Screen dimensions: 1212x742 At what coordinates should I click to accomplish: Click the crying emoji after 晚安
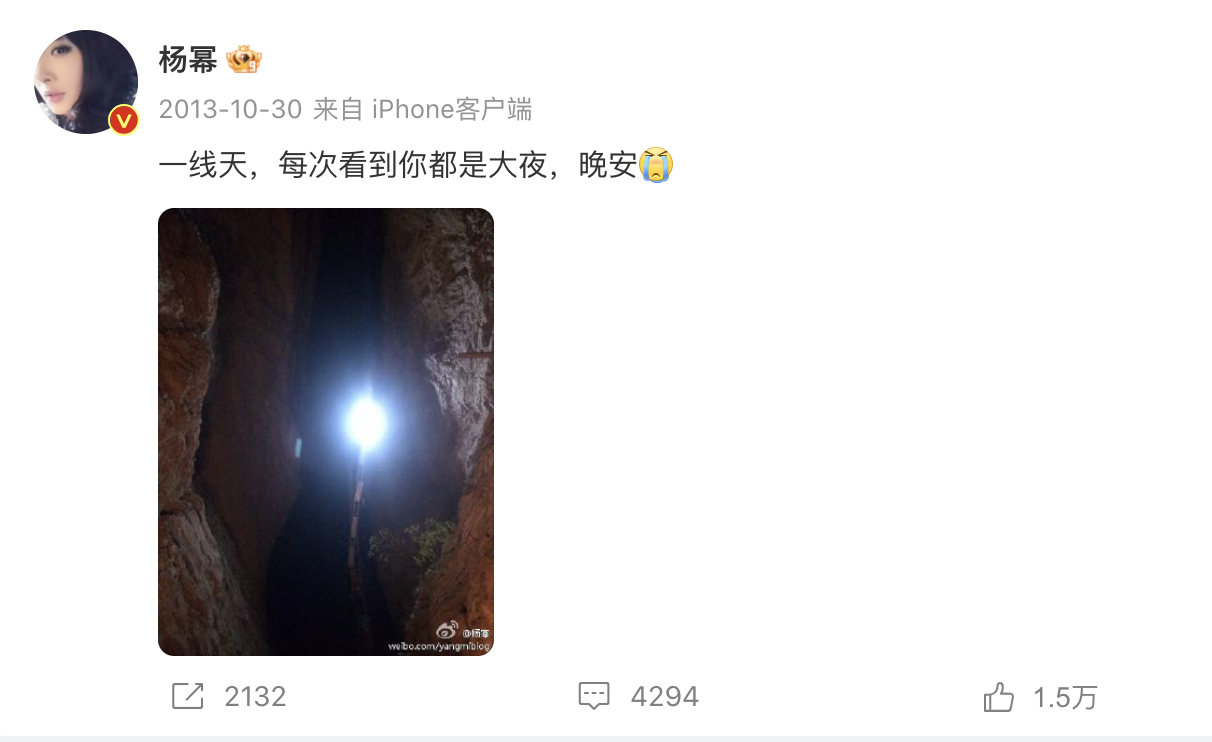[655, 164]
